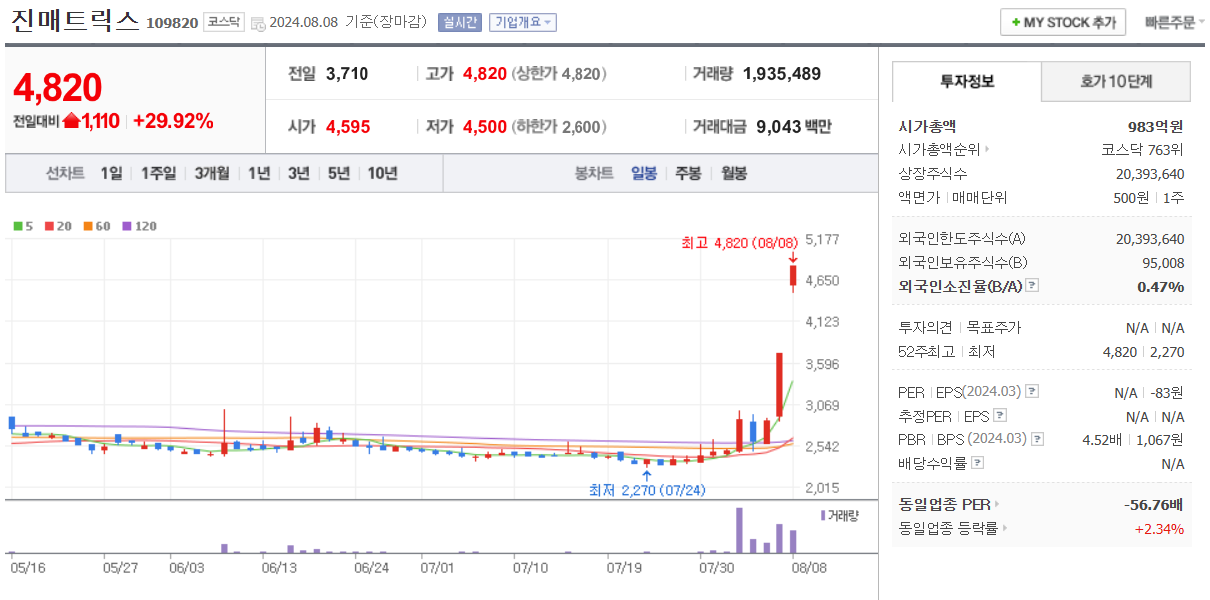Click the 동일업종 PER link

point(944,504)
